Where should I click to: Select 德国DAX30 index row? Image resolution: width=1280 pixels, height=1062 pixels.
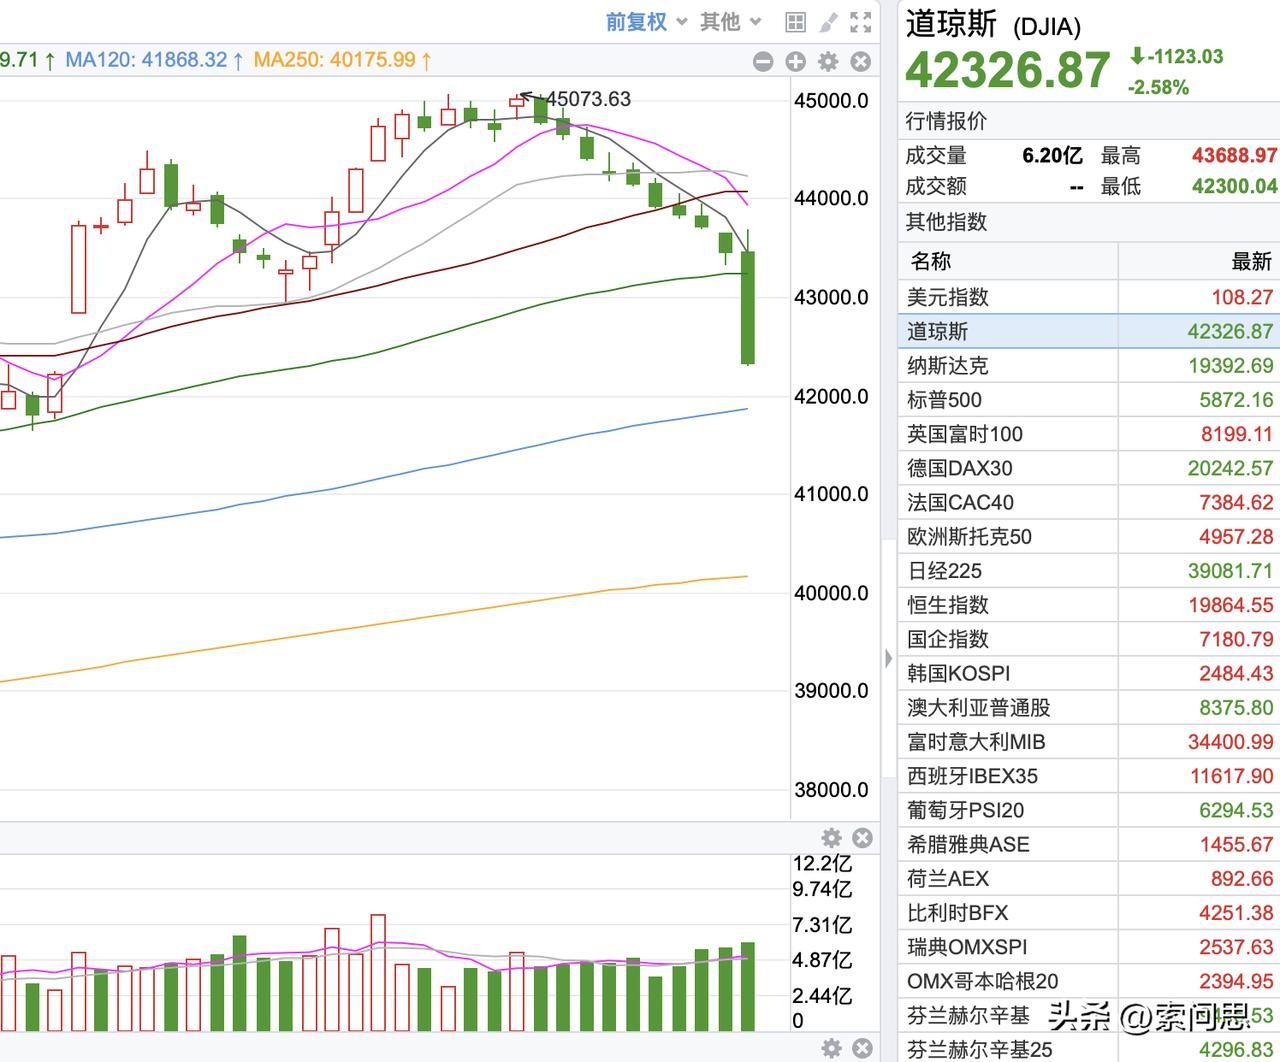click(x=1089, y=468)
